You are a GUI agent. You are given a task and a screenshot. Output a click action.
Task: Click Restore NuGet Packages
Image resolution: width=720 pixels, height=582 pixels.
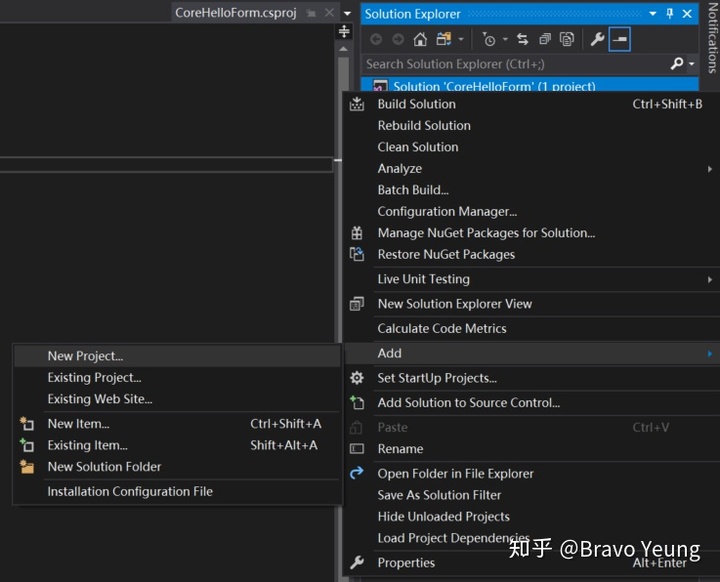coord(531,254)
